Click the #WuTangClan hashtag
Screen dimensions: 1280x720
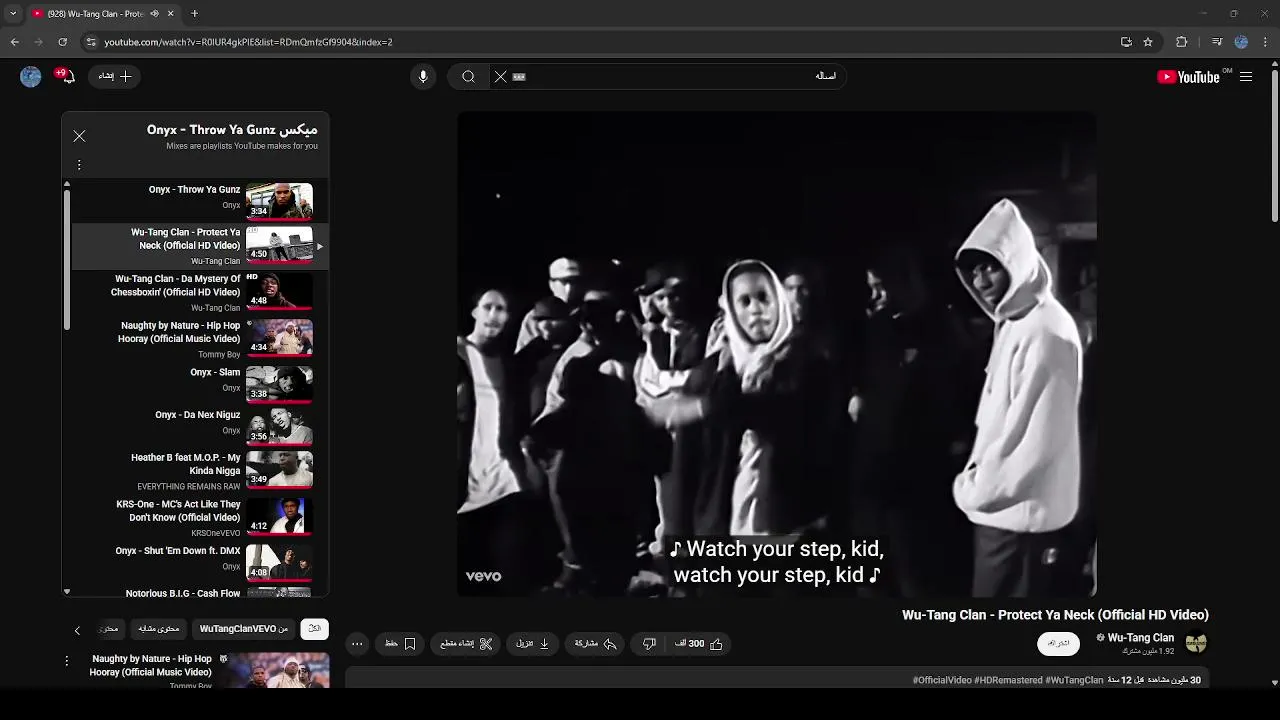point(1074,680)
